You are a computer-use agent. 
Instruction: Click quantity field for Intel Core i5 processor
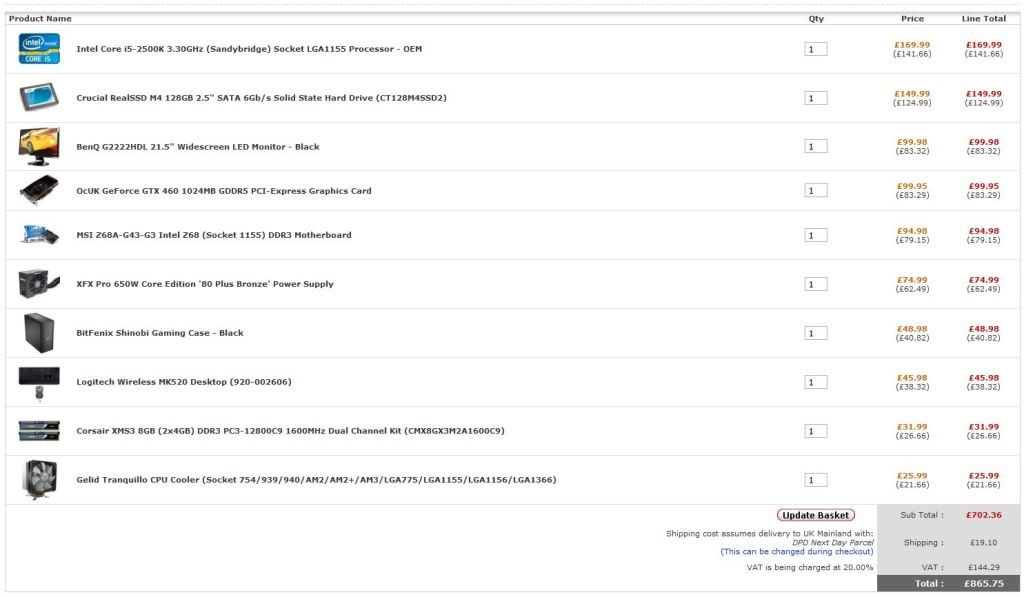pos(815,49)
